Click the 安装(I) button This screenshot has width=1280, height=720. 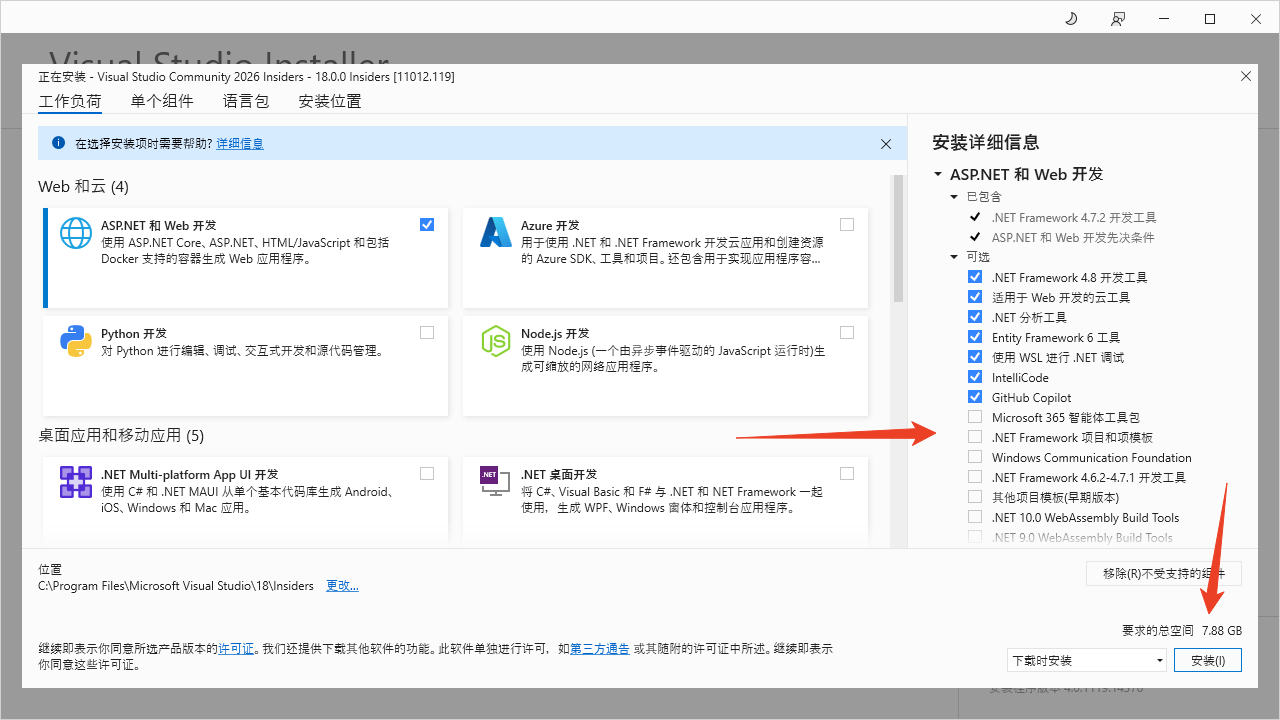coord(1208,660)
